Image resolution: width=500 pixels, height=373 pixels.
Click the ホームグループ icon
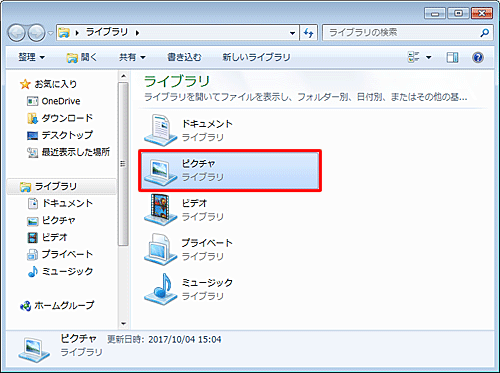tap(25, 305)
